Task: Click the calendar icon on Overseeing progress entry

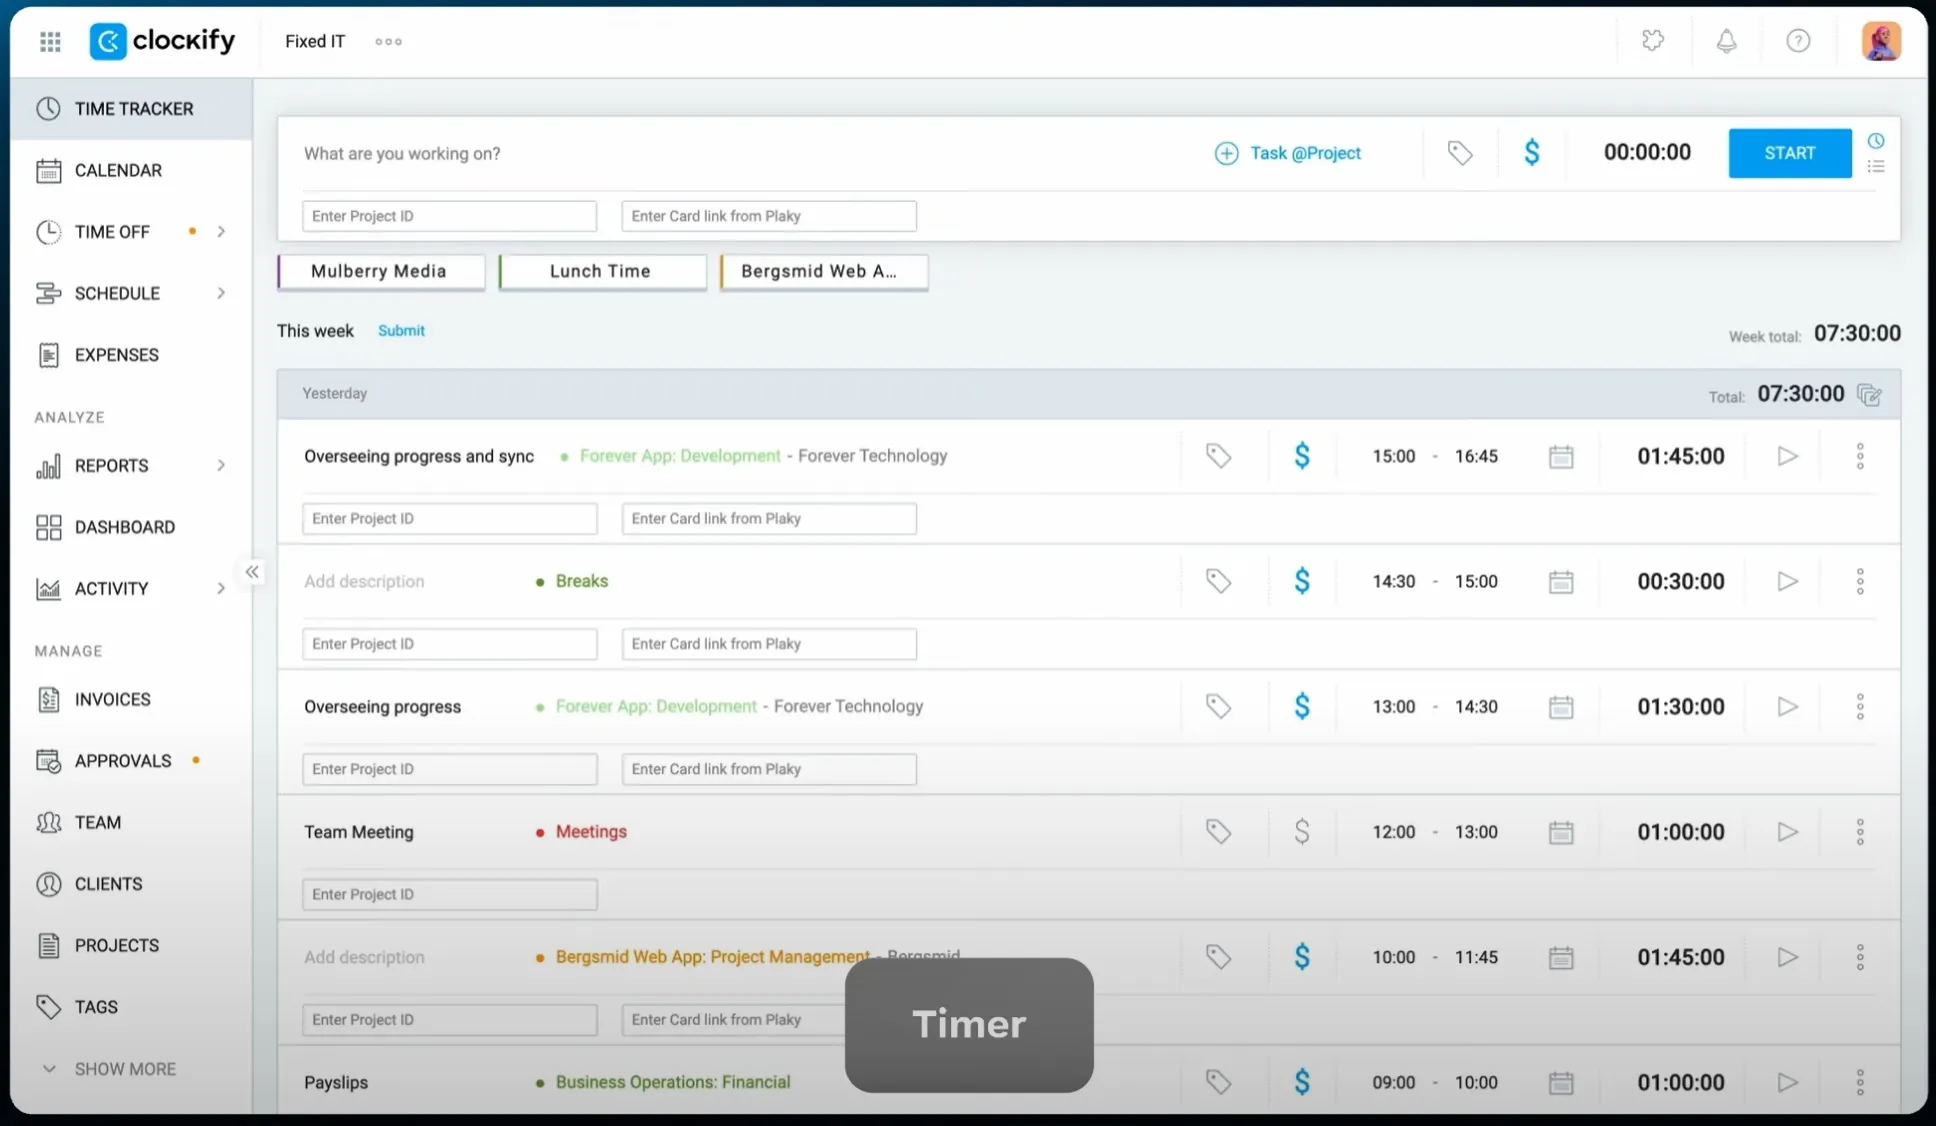Action: pyautogui.click(x=1560, y=706)
